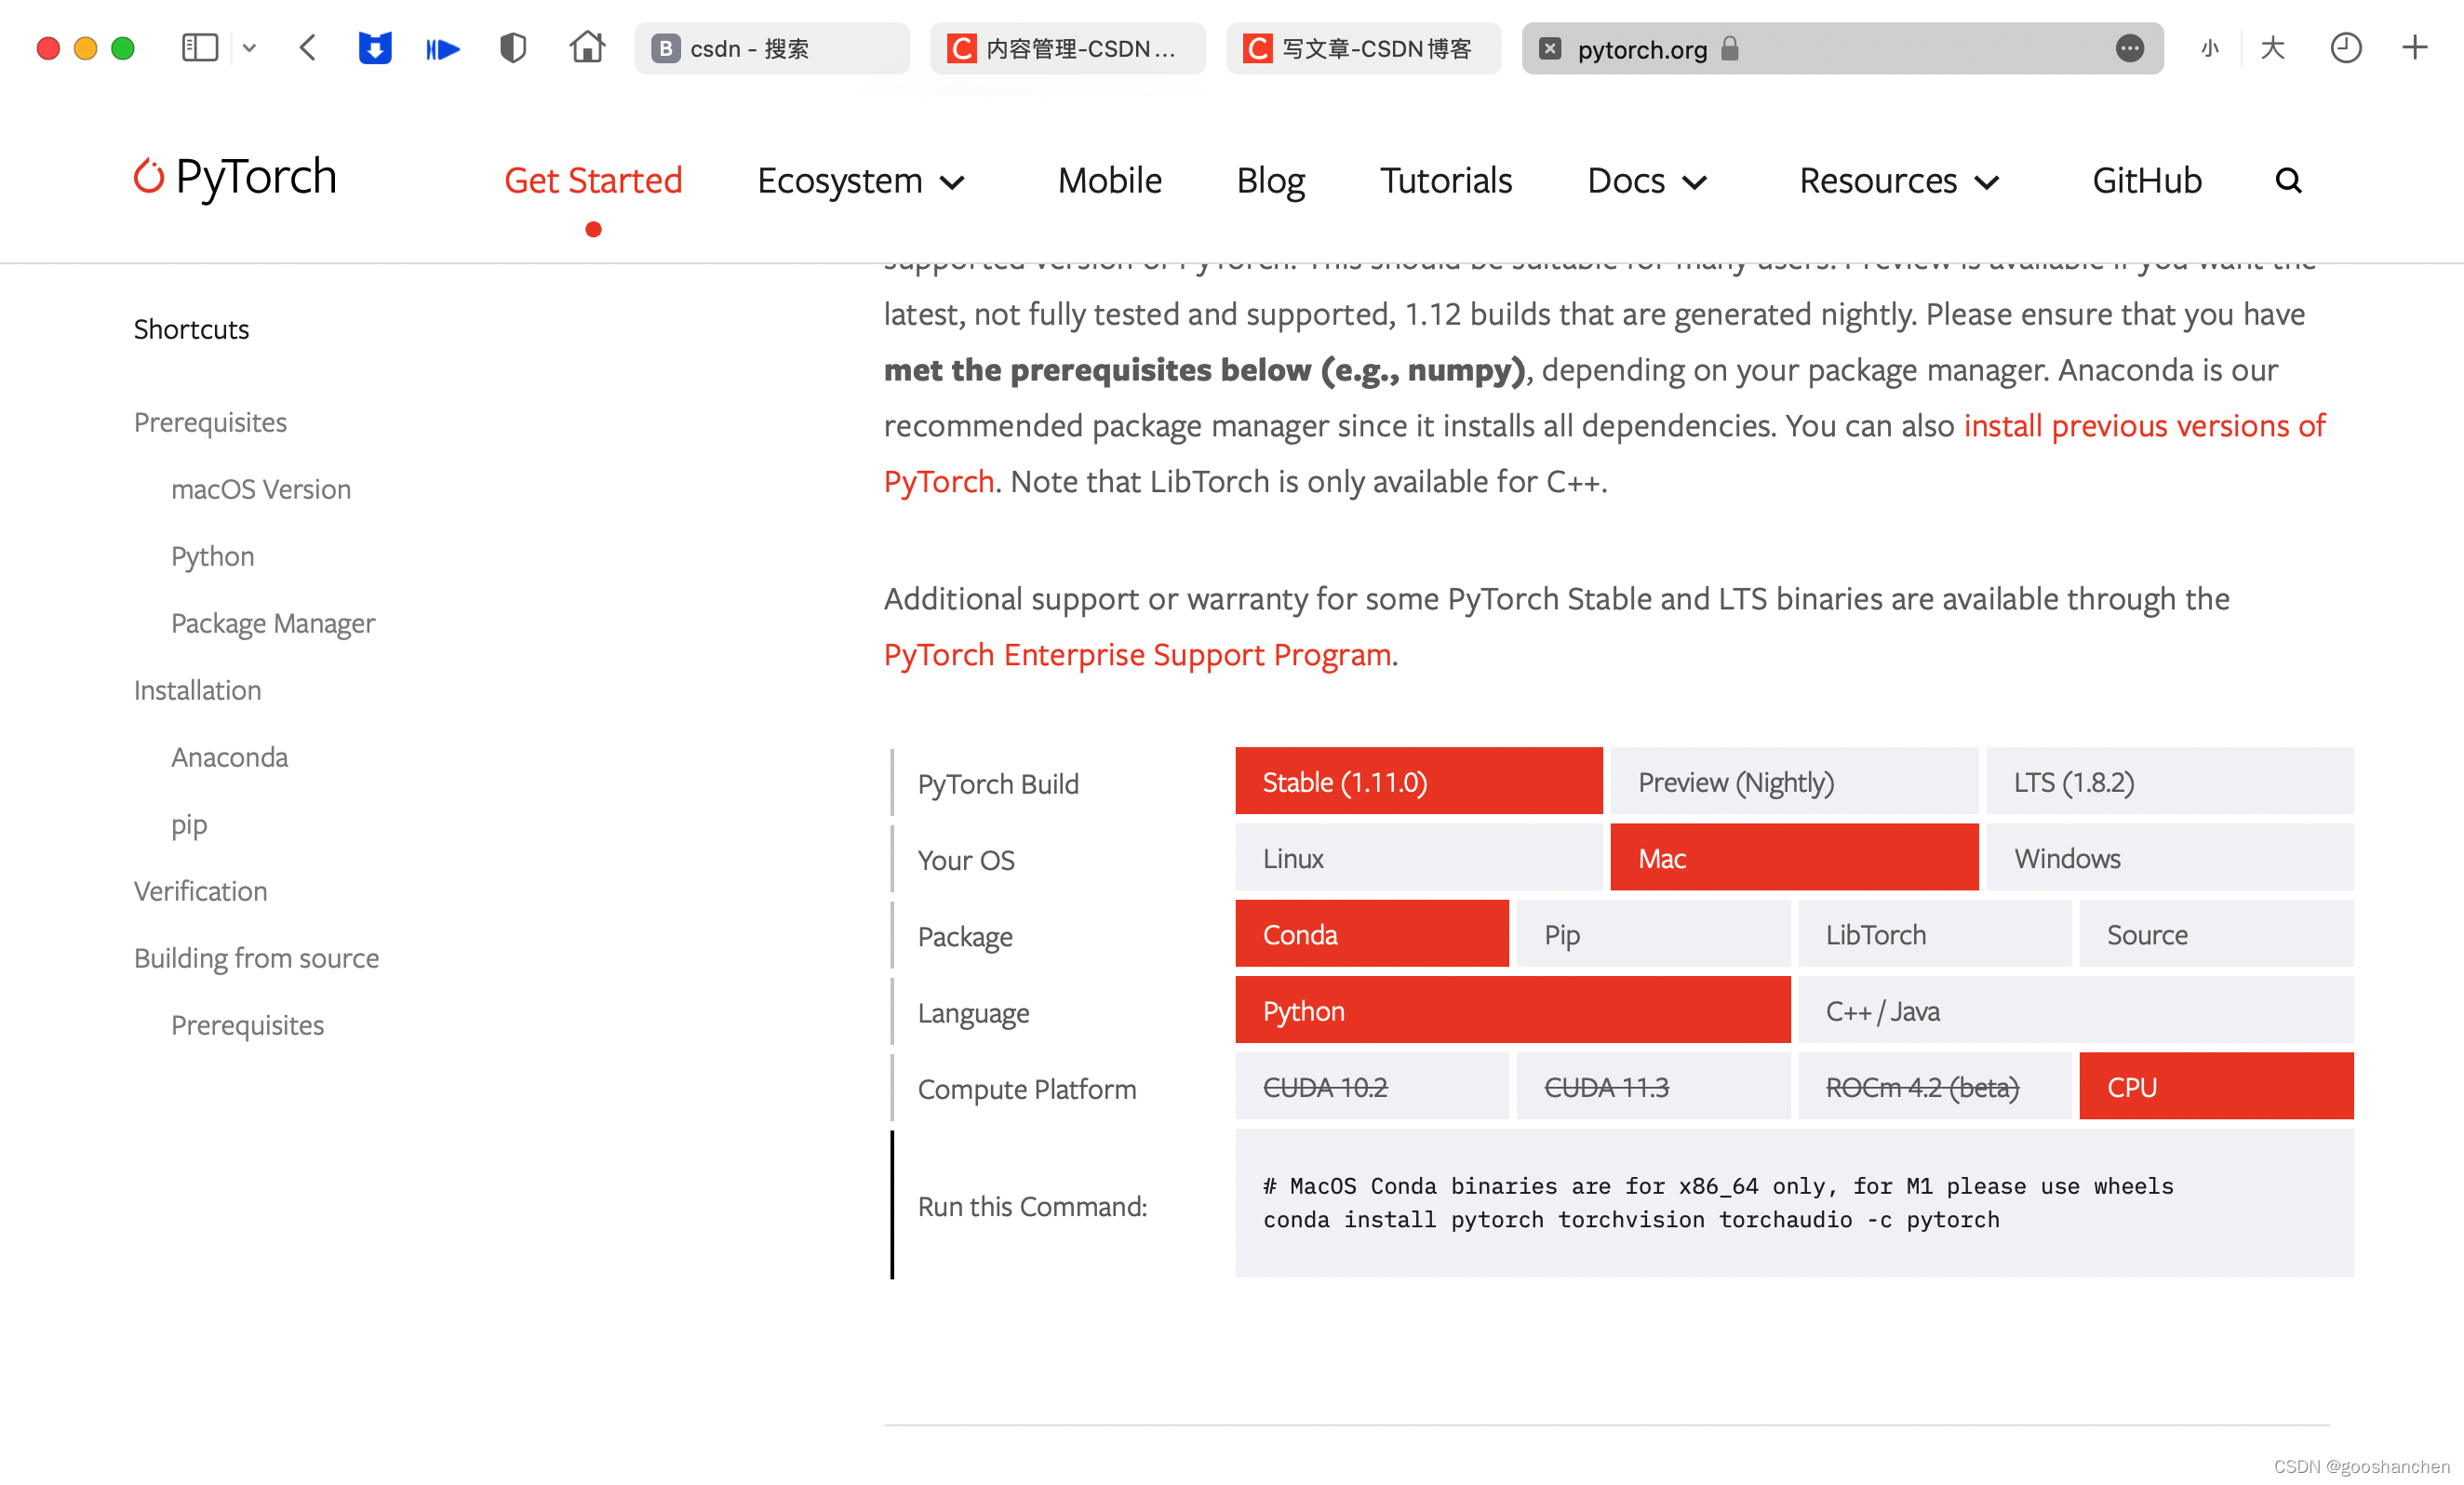Viewport: 2464px width, 1485px height.
Task: Close the pytorch.org tab
Action: coord(1549,48)
